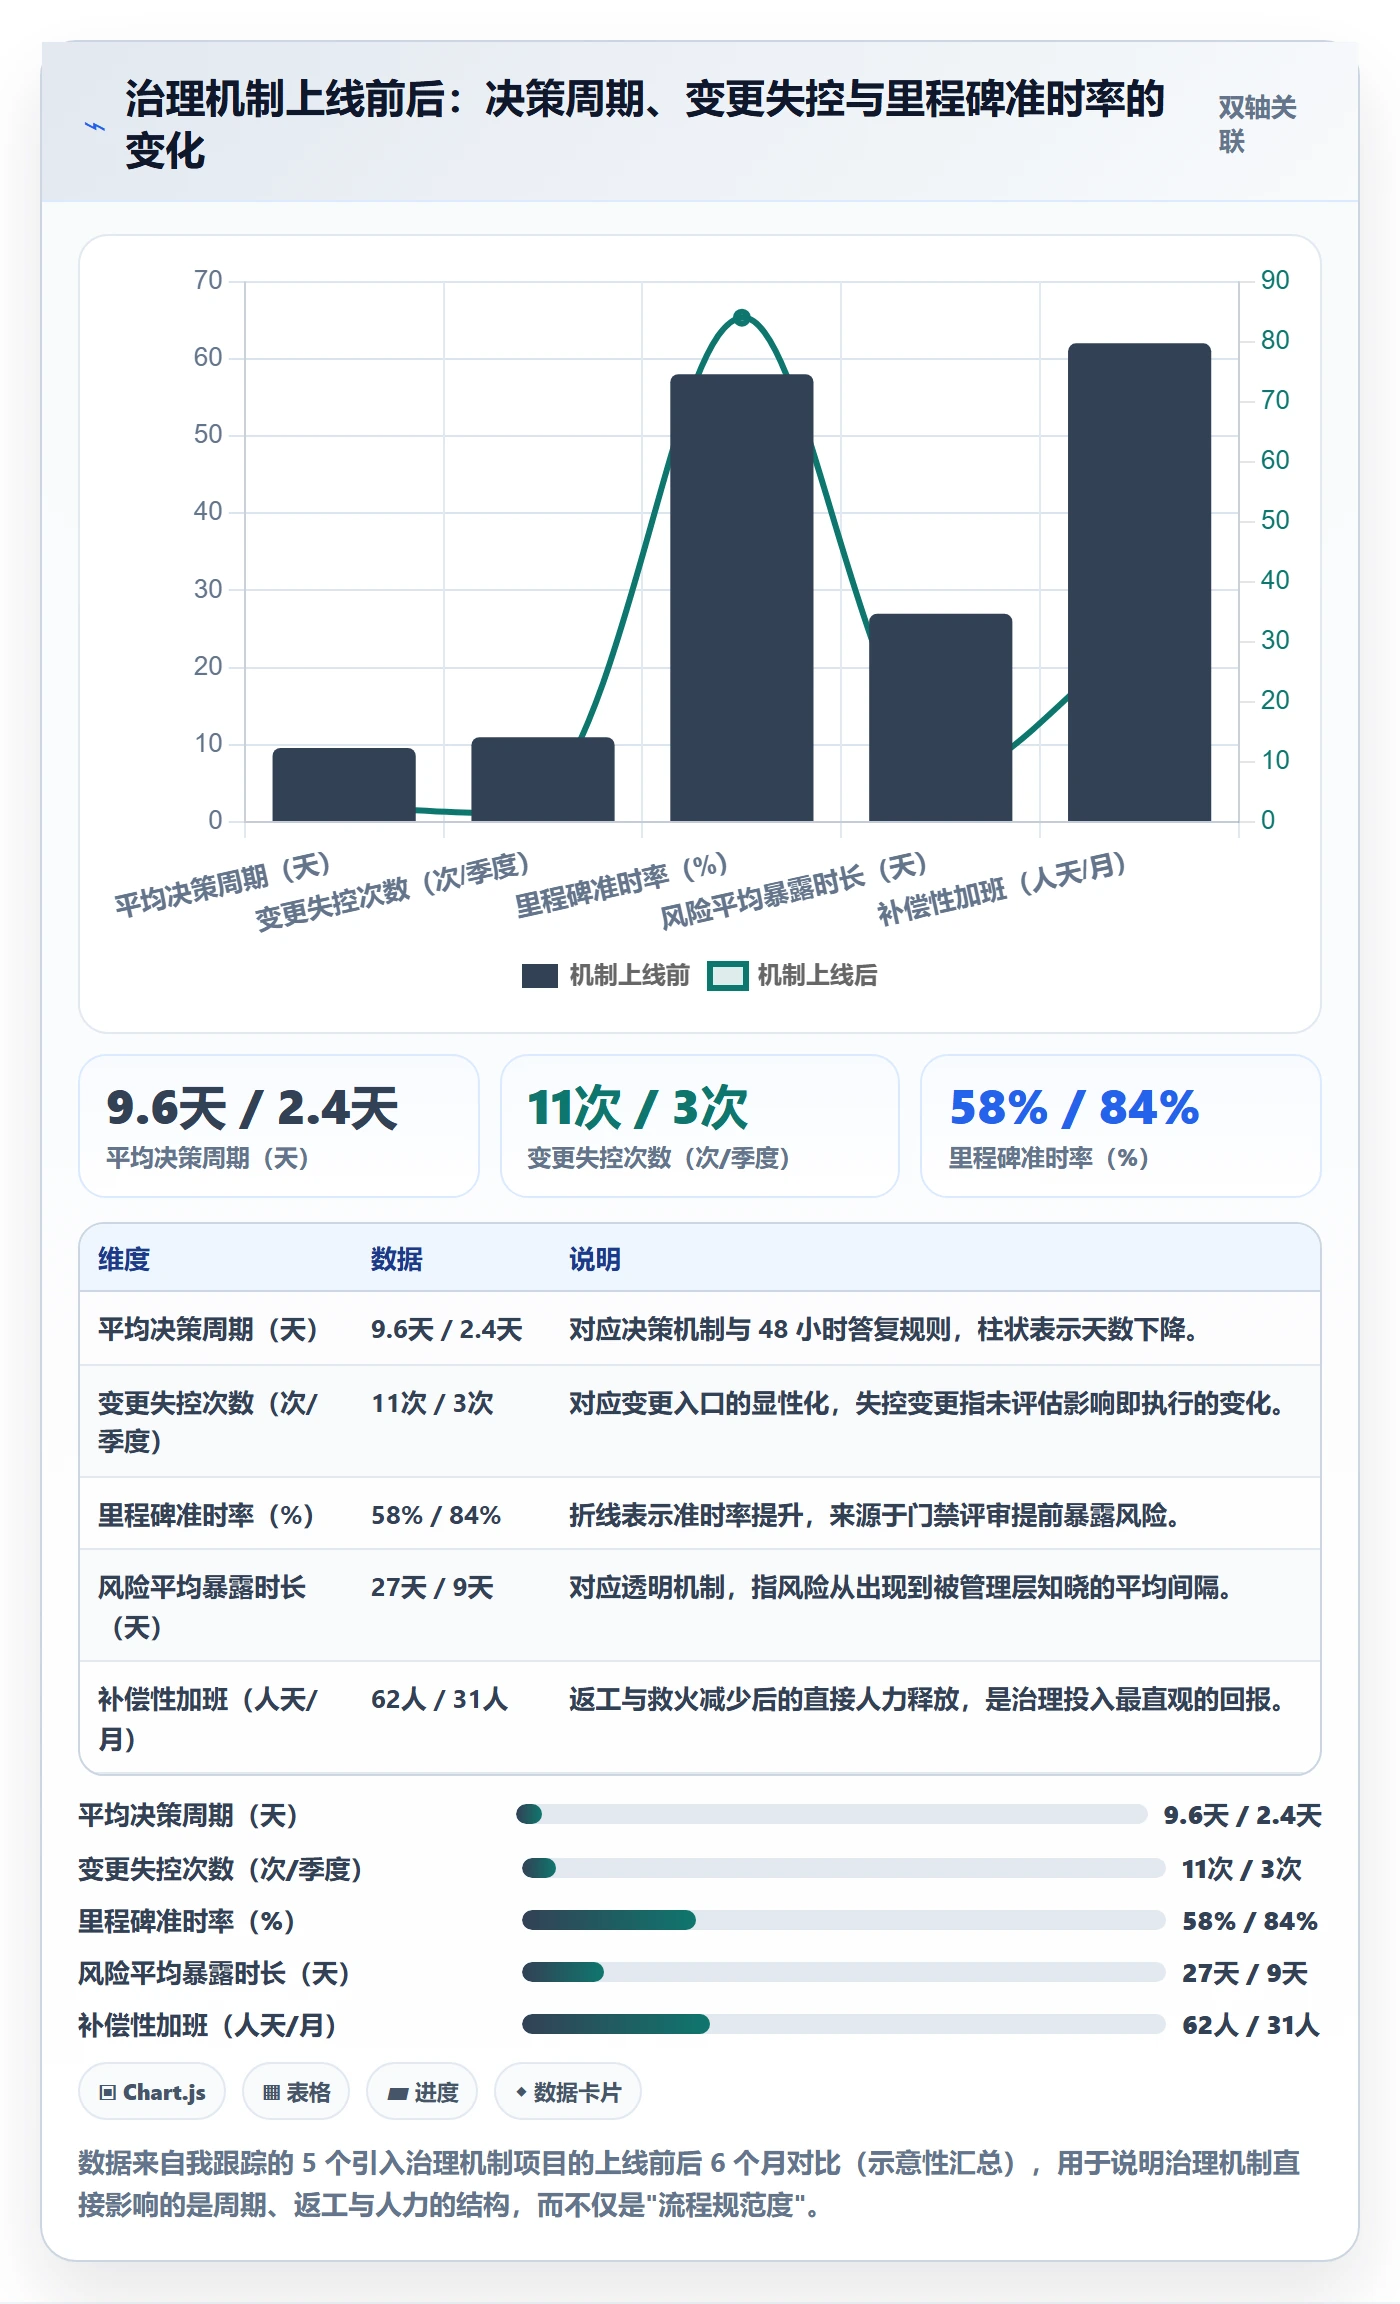Click the table note starting 返工与救火减少
The image size is (1400, 2304).
coord(927,1699)
